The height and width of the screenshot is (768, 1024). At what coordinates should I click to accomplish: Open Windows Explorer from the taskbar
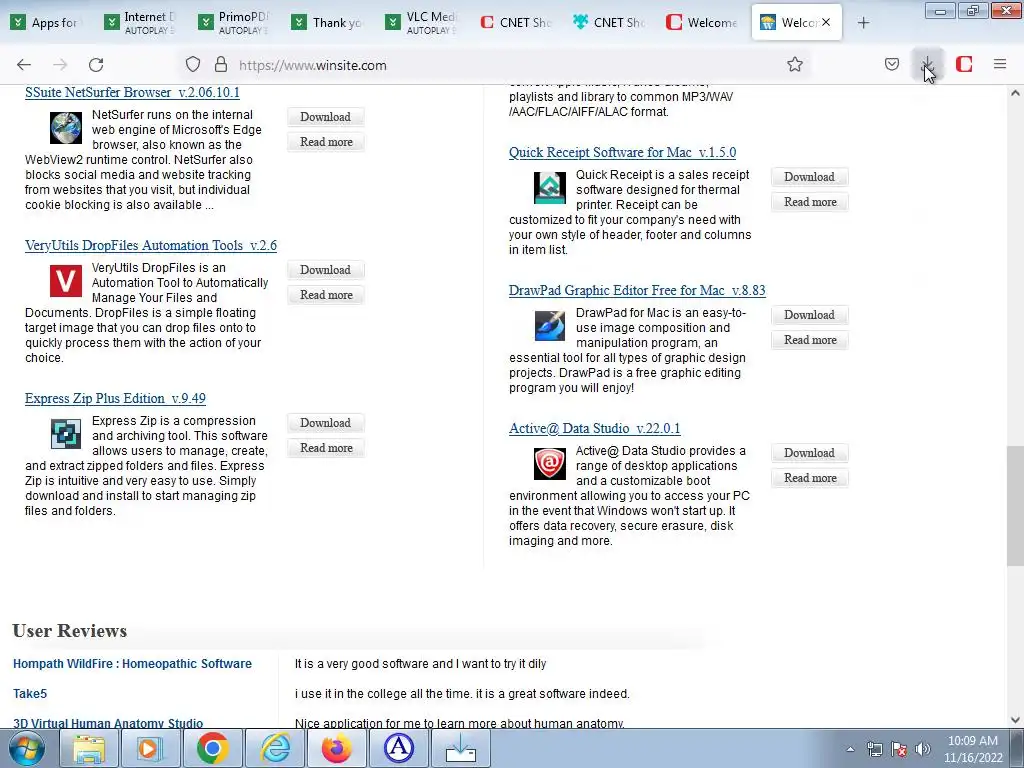coord(89,748)
